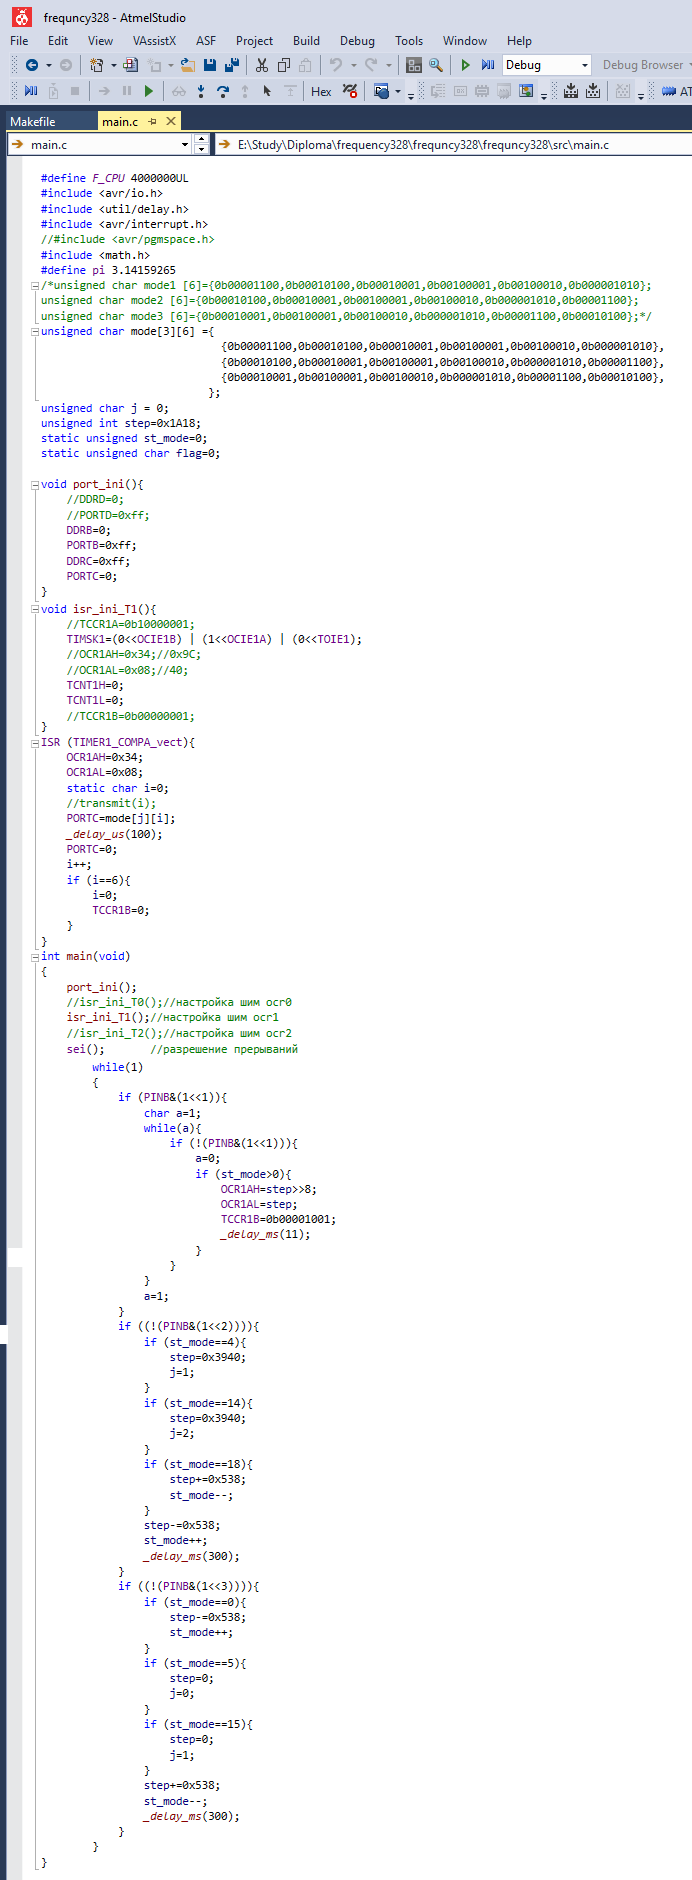Collapse the commented mode1 array block
This screenshot has width=692, height=1880.
(35, 286)
